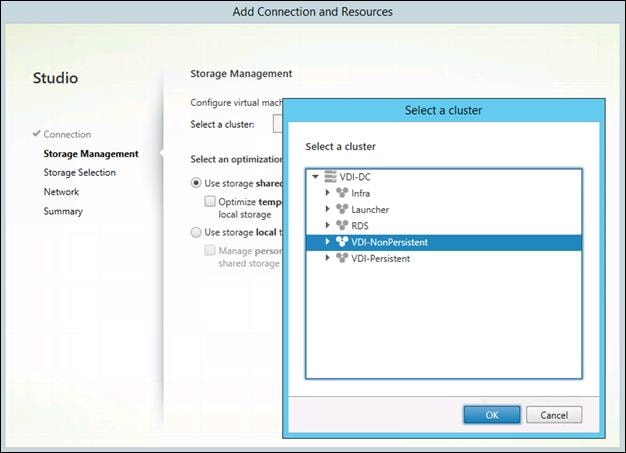Click the Select a cluster input field
The image size is (626, 453).
point(278,124)
